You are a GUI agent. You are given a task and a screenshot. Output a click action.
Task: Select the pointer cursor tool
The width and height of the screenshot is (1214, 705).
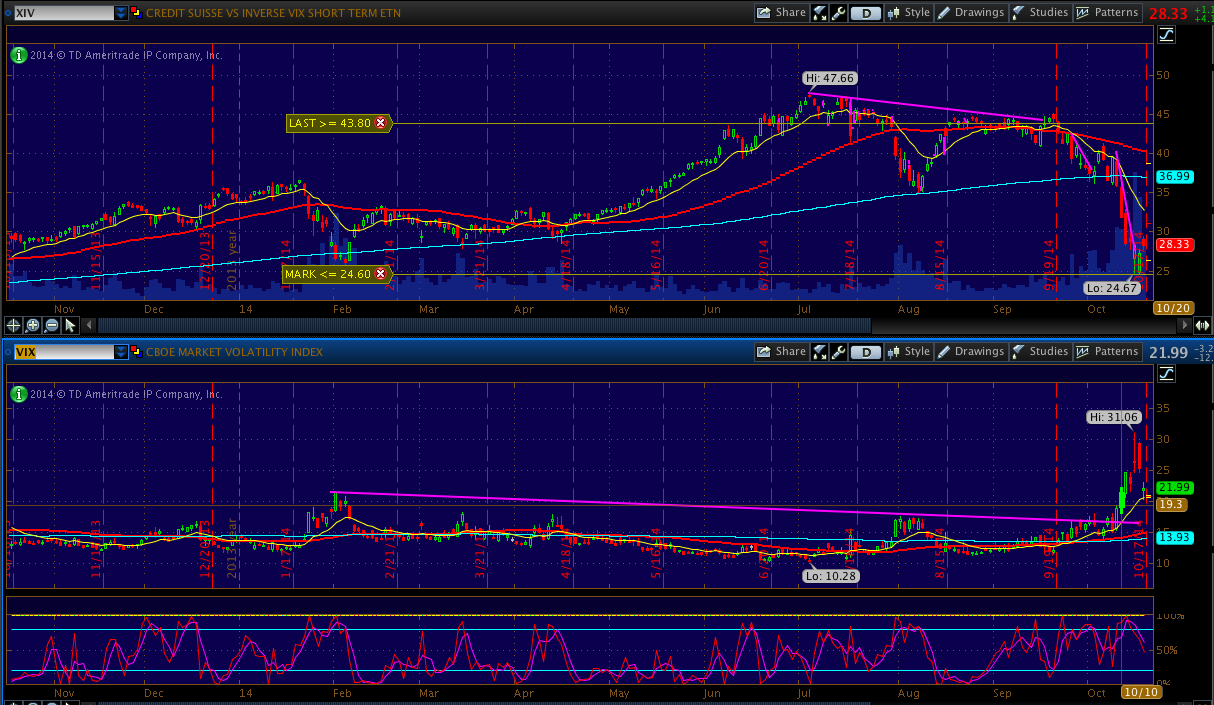point(70,325)
